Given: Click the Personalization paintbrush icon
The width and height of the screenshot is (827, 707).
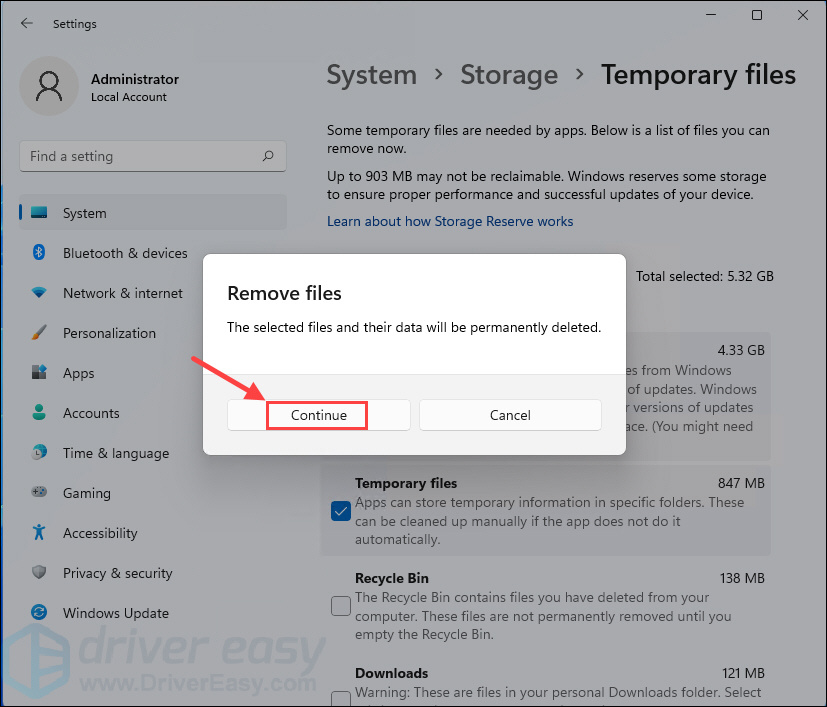Looking at the screenshot, I should pos(39,332).
